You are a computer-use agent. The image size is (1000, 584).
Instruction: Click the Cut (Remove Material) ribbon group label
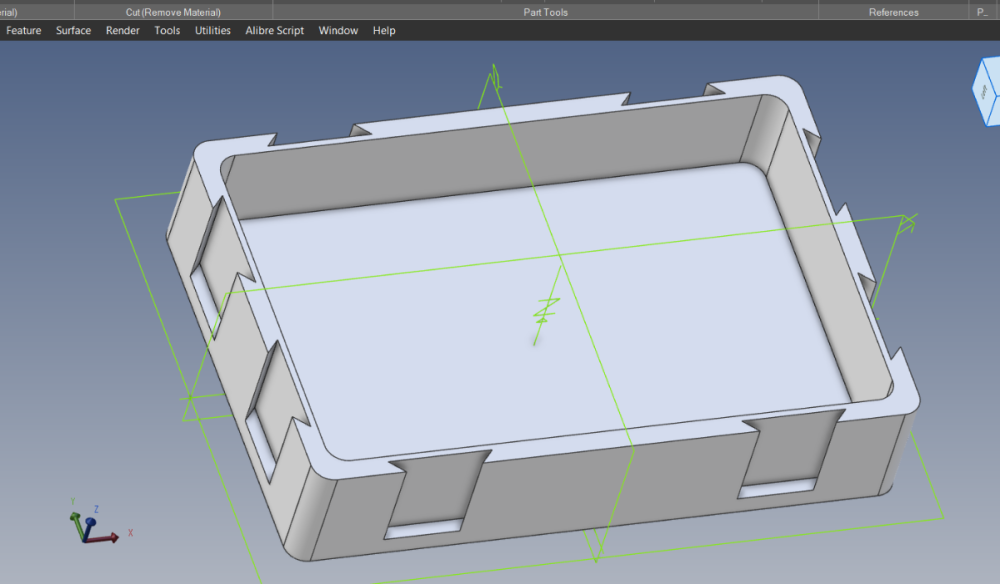(173, 12)
